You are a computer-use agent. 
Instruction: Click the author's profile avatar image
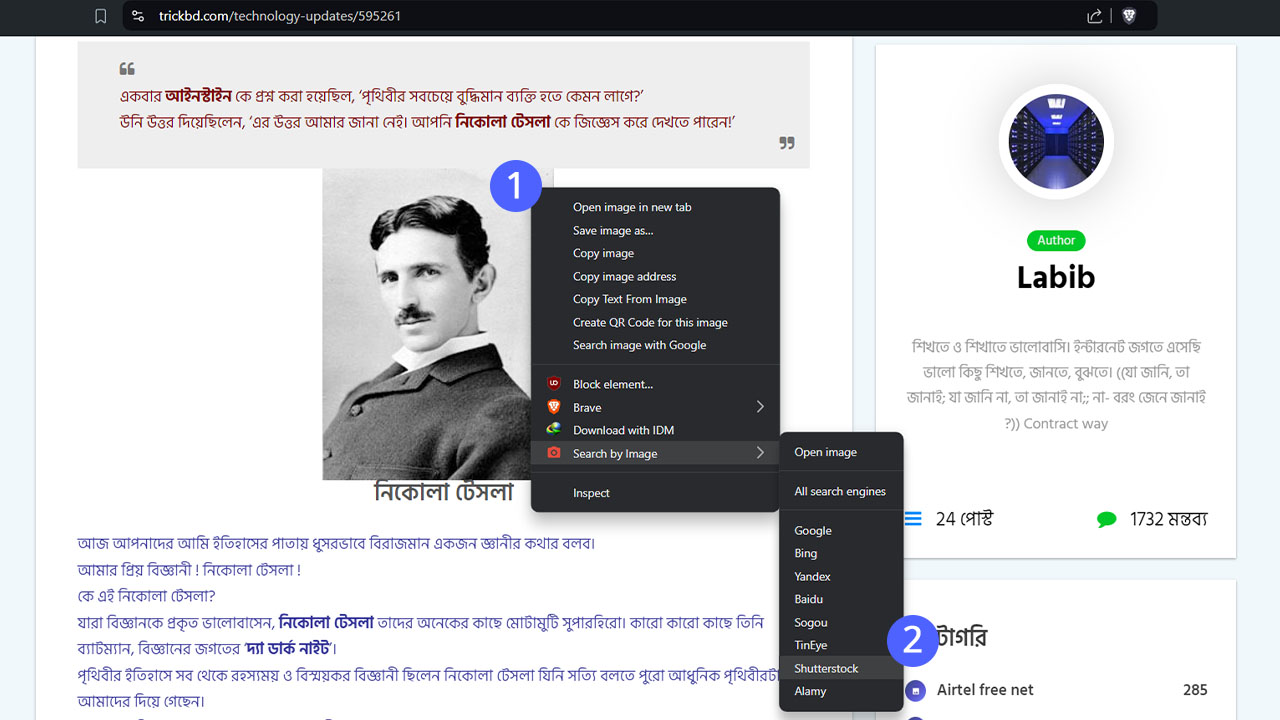1056,142
